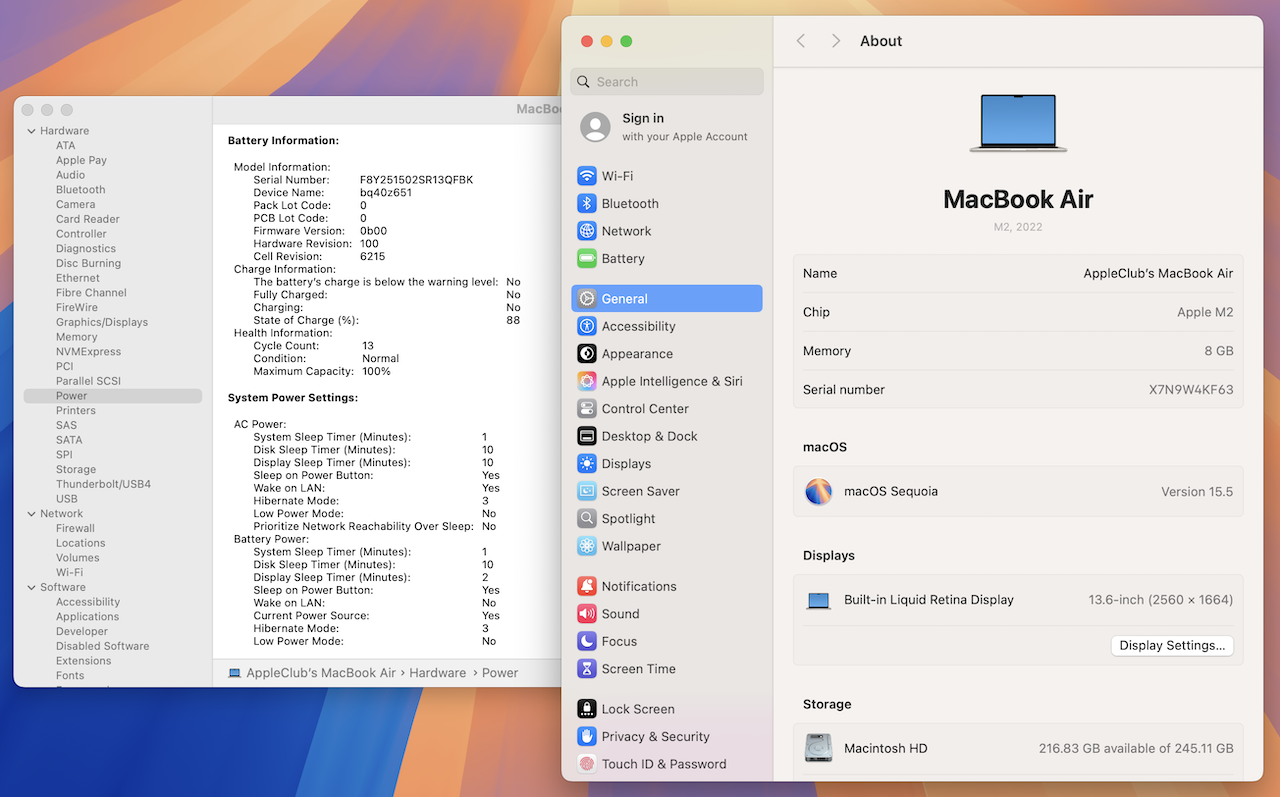The image size is (1280, 797).
Task: Select the Control Center icon
Action: click(x=587, y=408)
